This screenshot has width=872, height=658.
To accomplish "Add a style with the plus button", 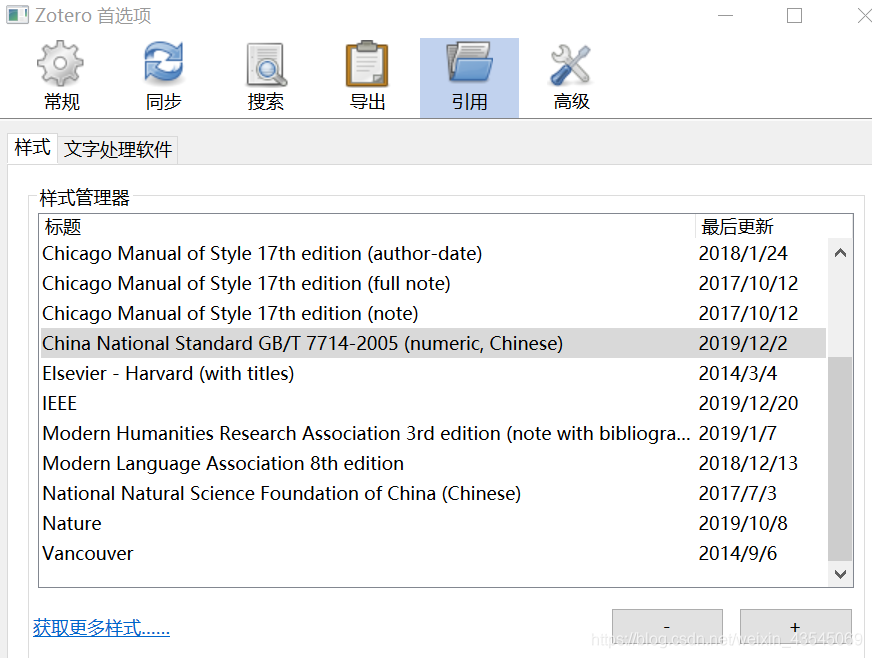I will [795, 628].
